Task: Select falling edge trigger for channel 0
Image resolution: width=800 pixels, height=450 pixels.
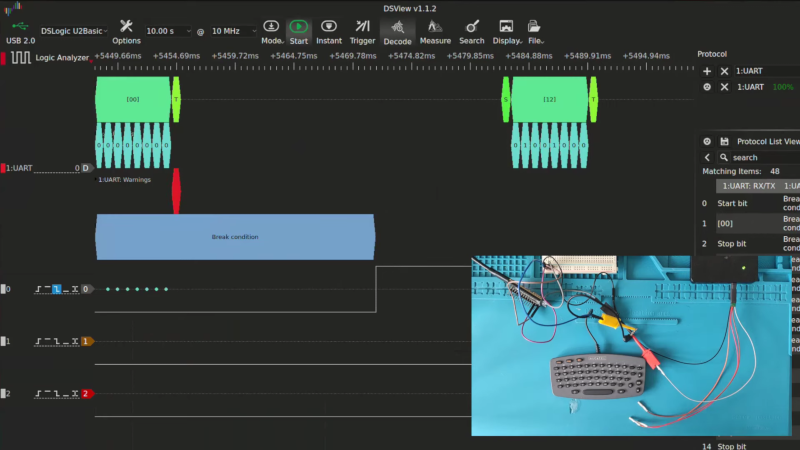Action: click(x=57, y=289)
